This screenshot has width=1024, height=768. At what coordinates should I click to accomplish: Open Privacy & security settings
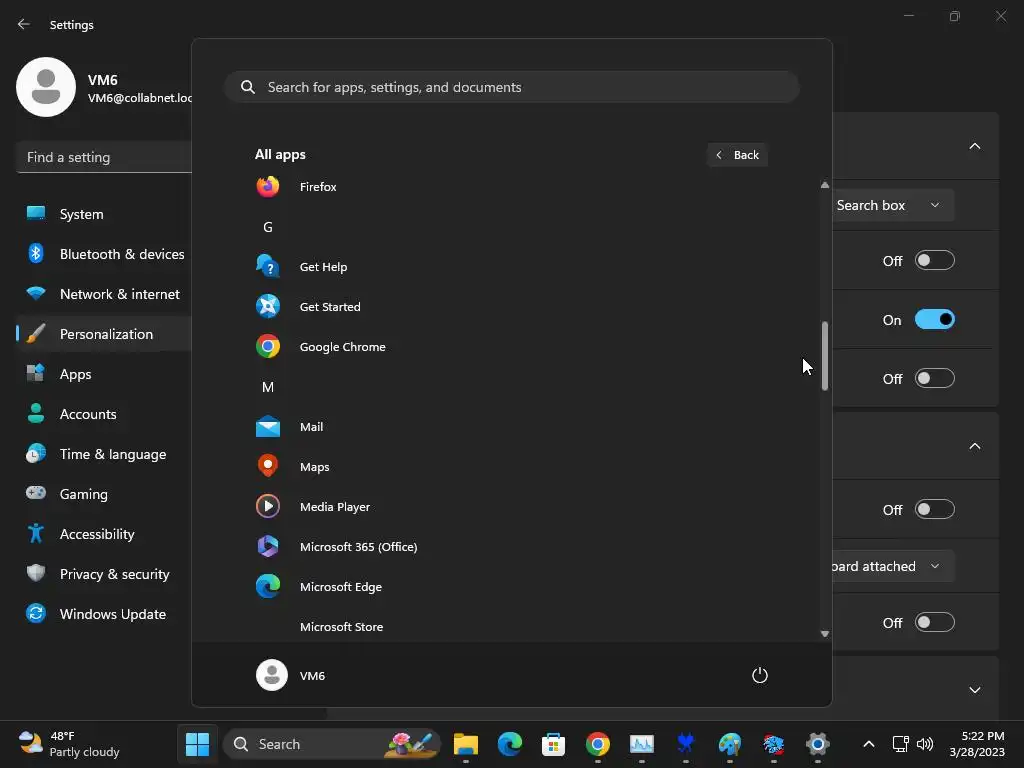104,574
